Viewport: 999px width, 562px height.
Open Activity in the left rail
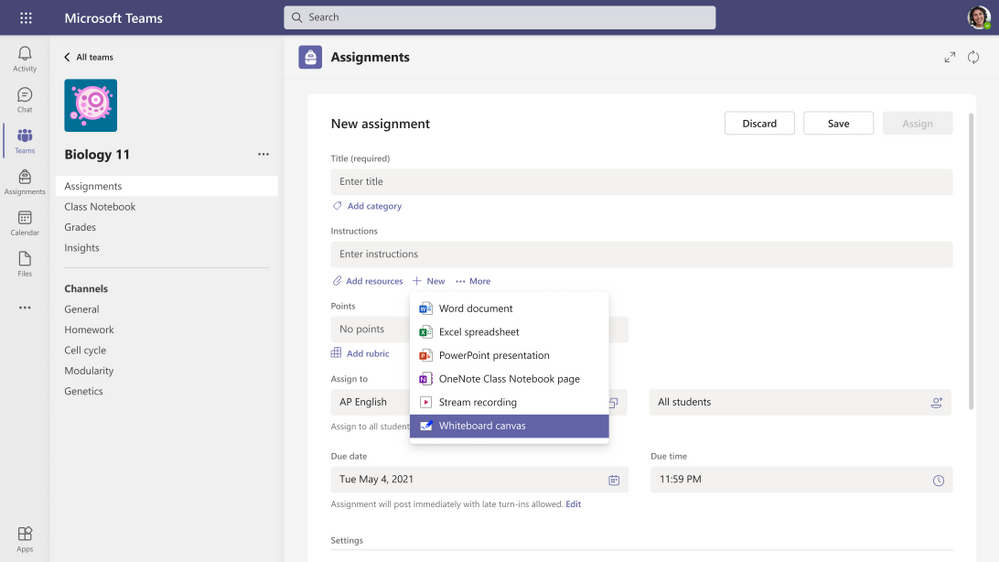coord(25,59)
